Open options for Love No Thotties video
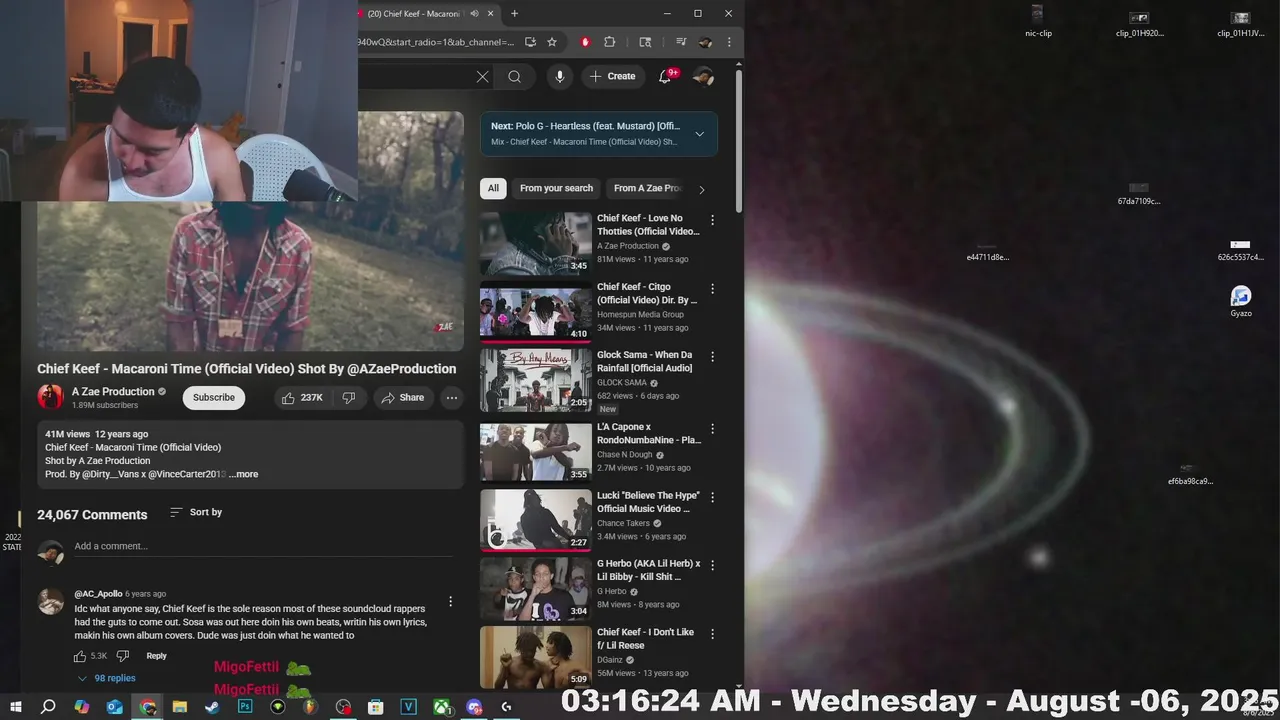This screenshot has height=720, width=1280. [713, 220]
